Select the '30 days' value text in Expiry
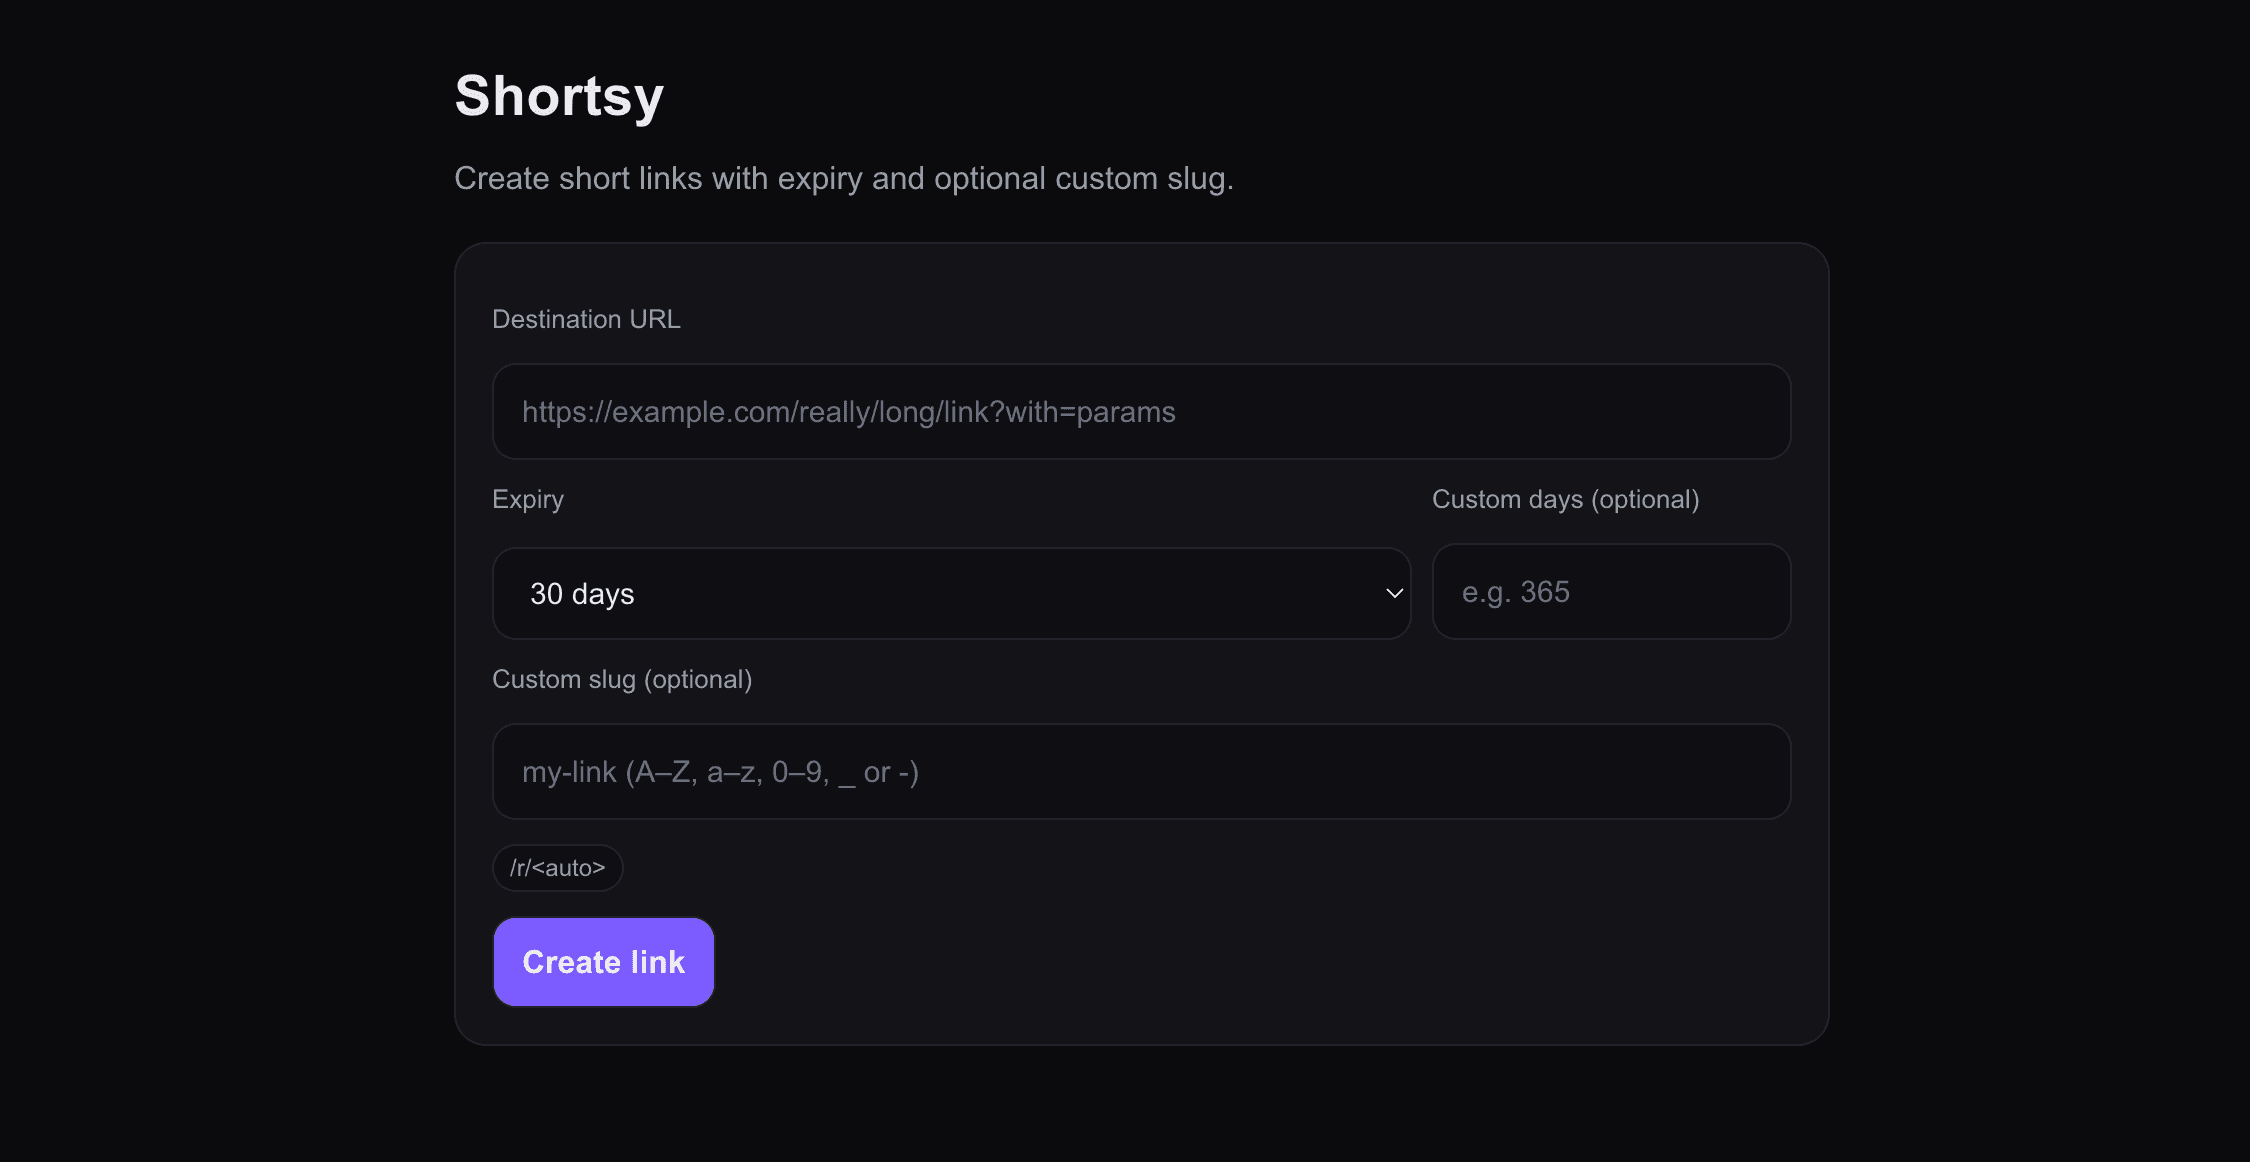 582,594
